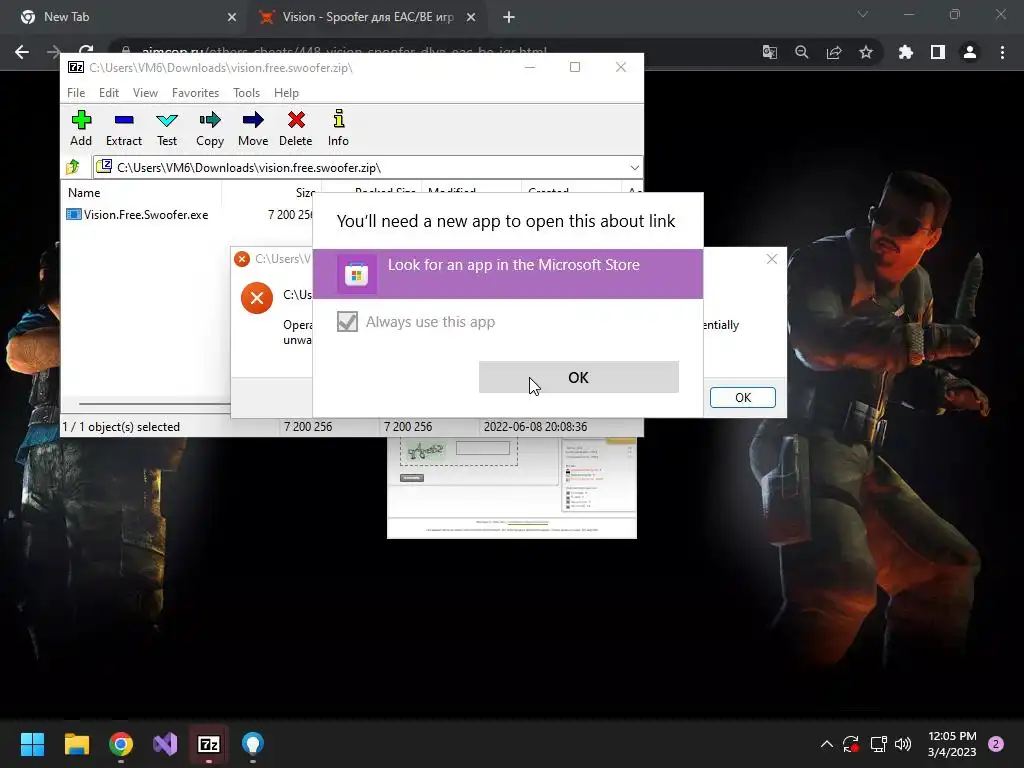The width and height of the screenshot is (1024, 768).
Task: Go up one folder level in 7-Zip
Action: click(73, 168)
